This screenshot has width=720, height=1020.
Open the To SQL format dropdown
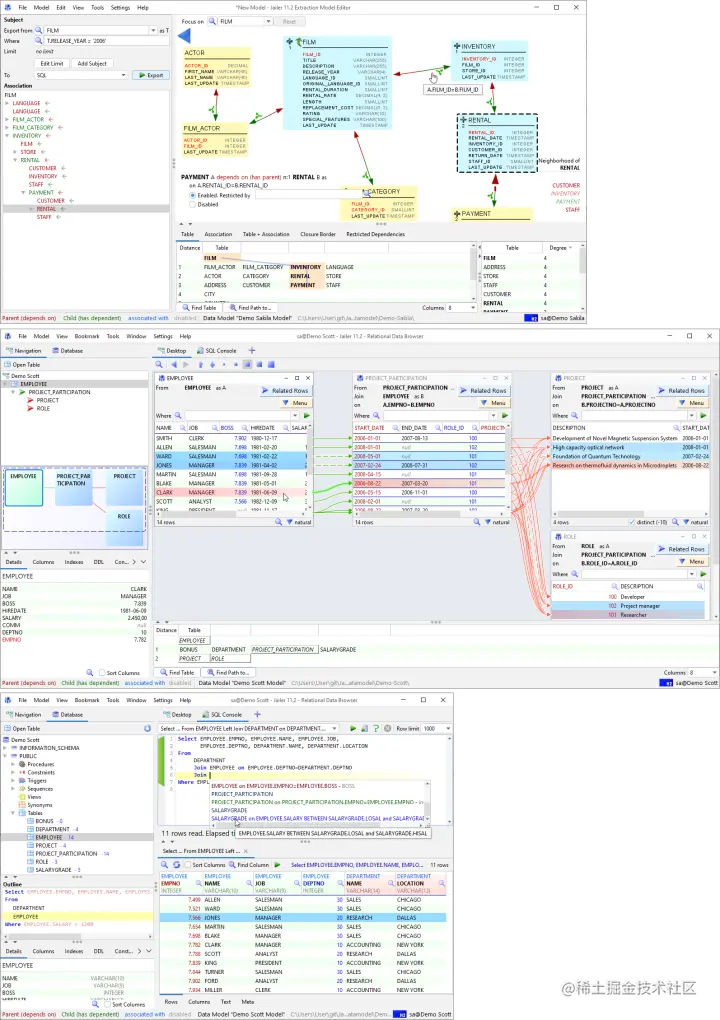coord(124,75)
